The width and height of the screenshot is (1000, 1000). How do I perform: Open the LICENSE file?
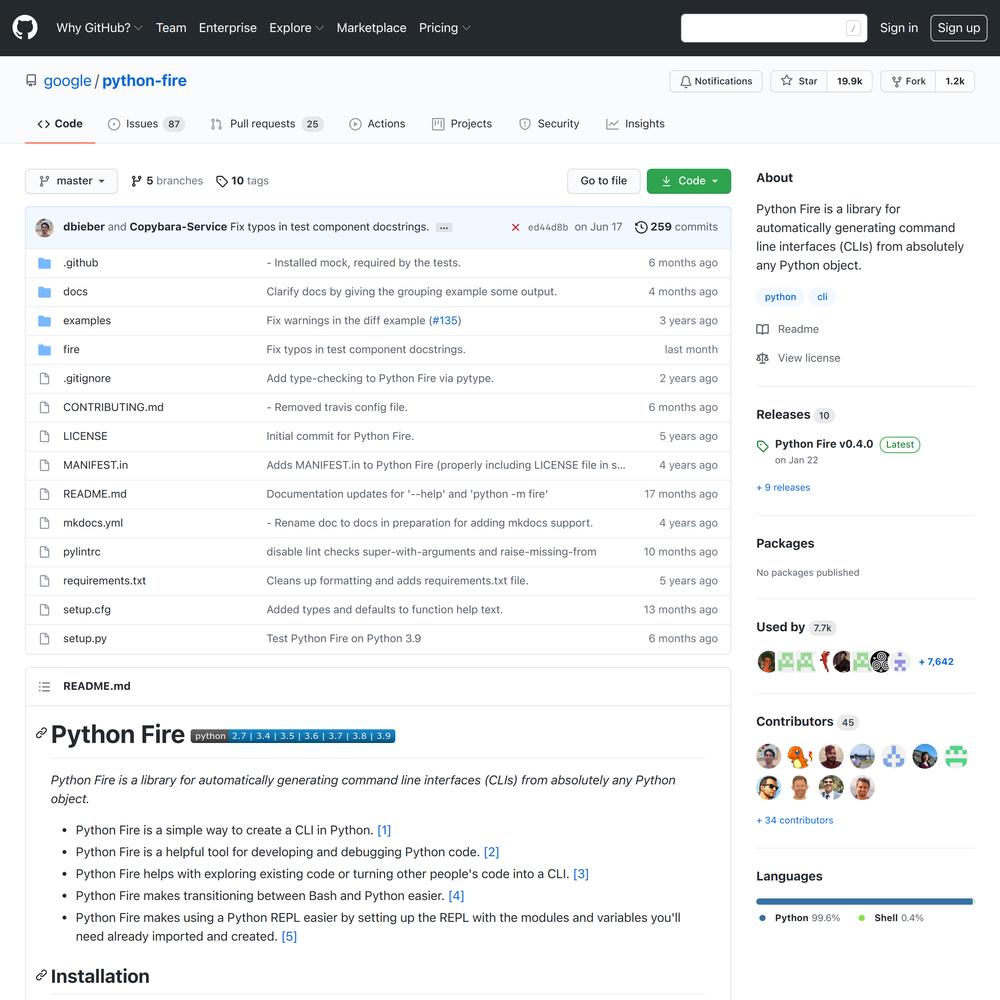tap(85, 436)
